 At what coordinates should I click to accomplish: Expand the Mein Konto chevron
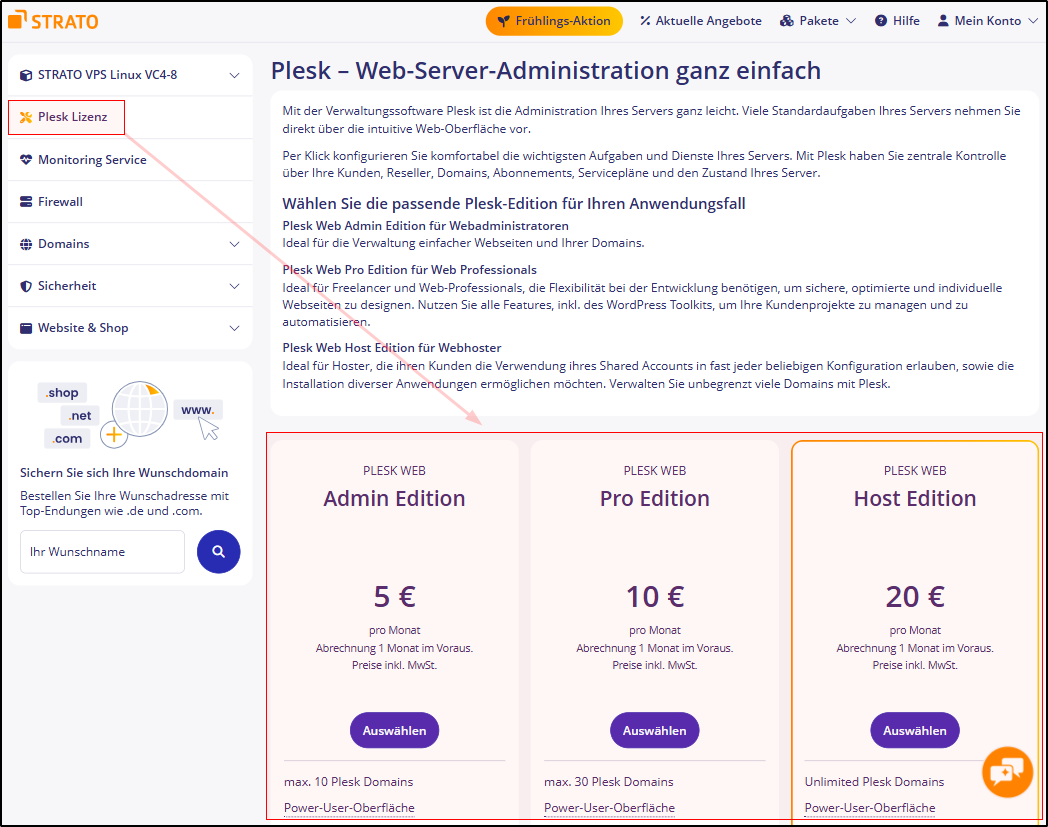pyautogui.click(x=1033, y=21)
